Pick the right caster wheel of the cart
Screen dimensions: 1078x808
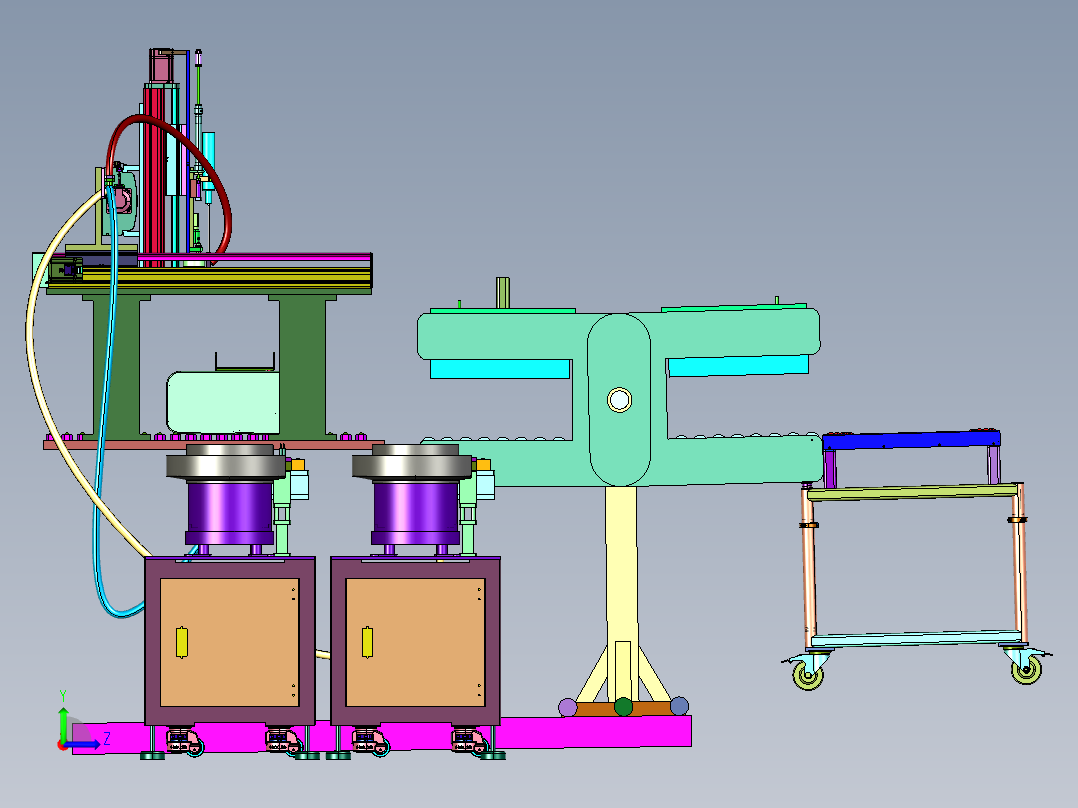pos(1026,670)
